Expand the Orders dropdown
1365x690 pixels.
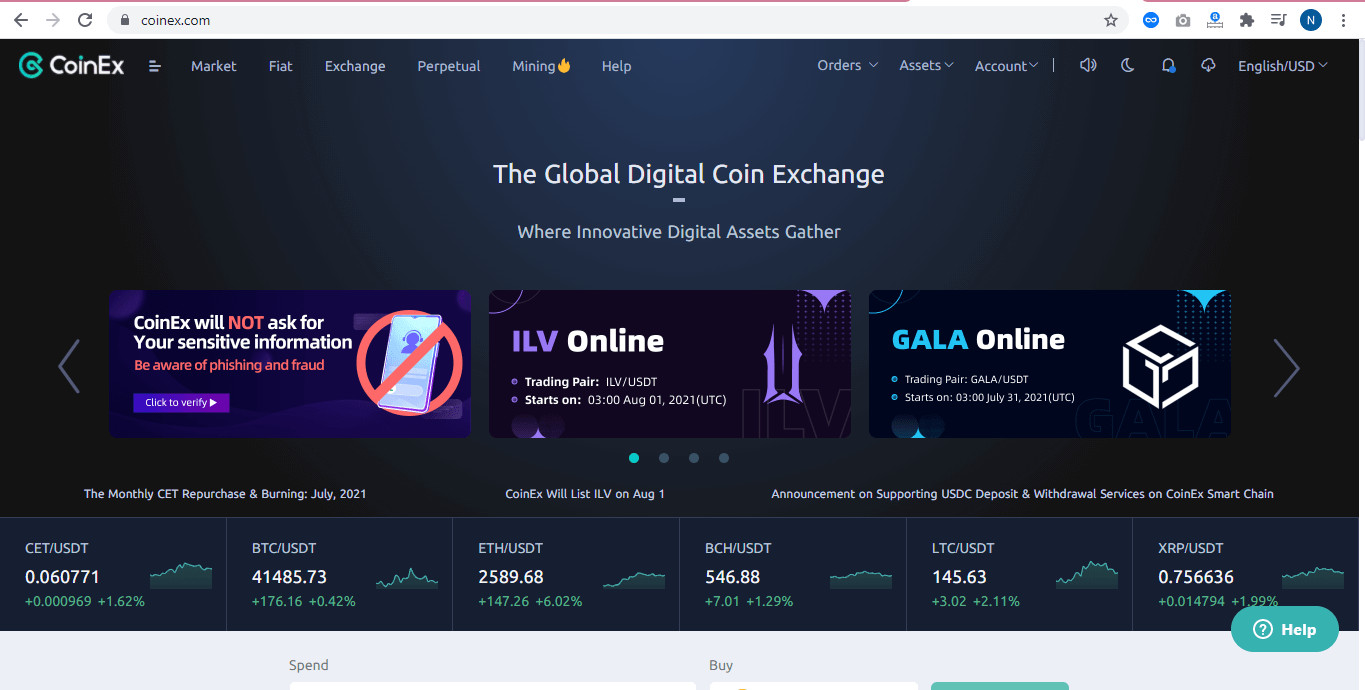pos(847,65)
